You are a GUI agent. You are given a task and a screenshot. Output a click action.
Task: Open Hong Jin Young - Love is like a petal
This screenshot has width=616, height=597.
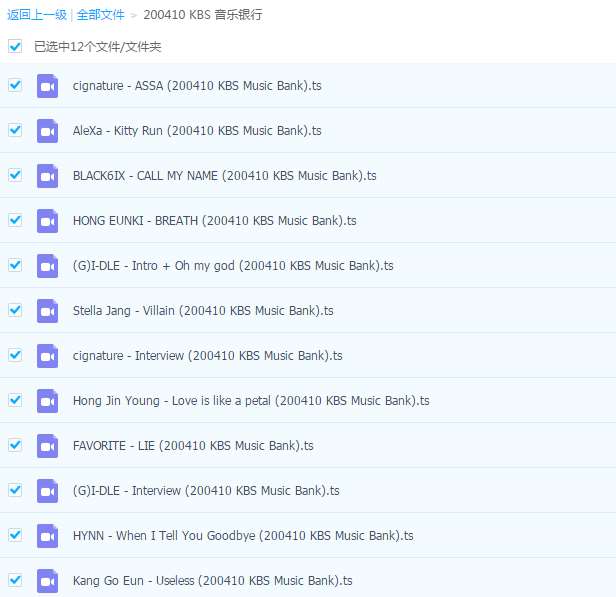coord(251,401)
